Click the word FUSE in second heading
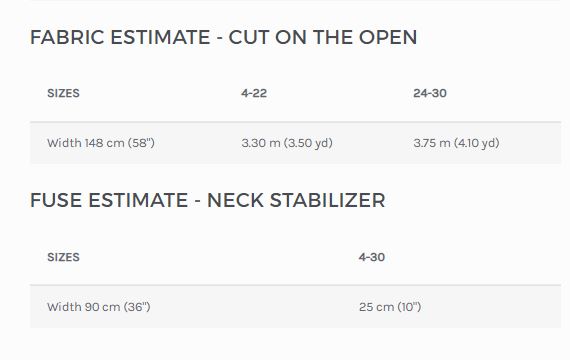The height and width of the screenshot is (360, 570). coord(56,200)
